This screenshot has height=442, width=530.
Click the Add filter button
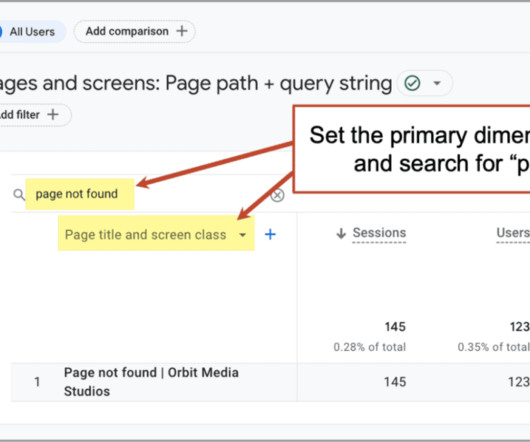34,115
